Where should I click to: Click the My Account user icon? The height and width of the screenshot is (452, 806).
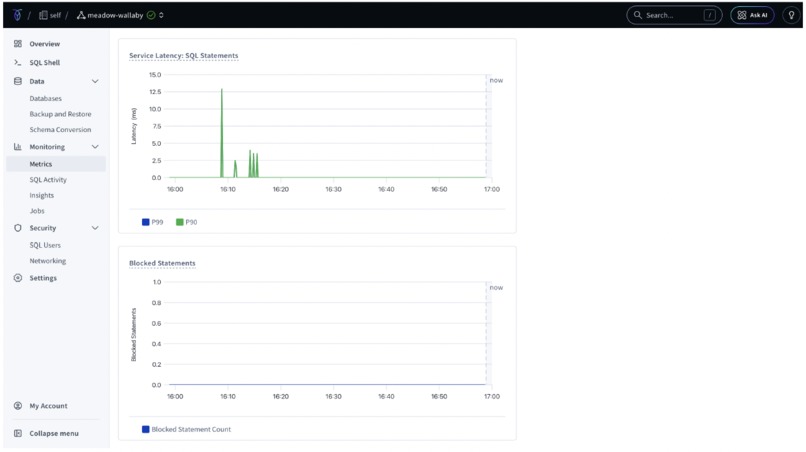pos(18,406)
